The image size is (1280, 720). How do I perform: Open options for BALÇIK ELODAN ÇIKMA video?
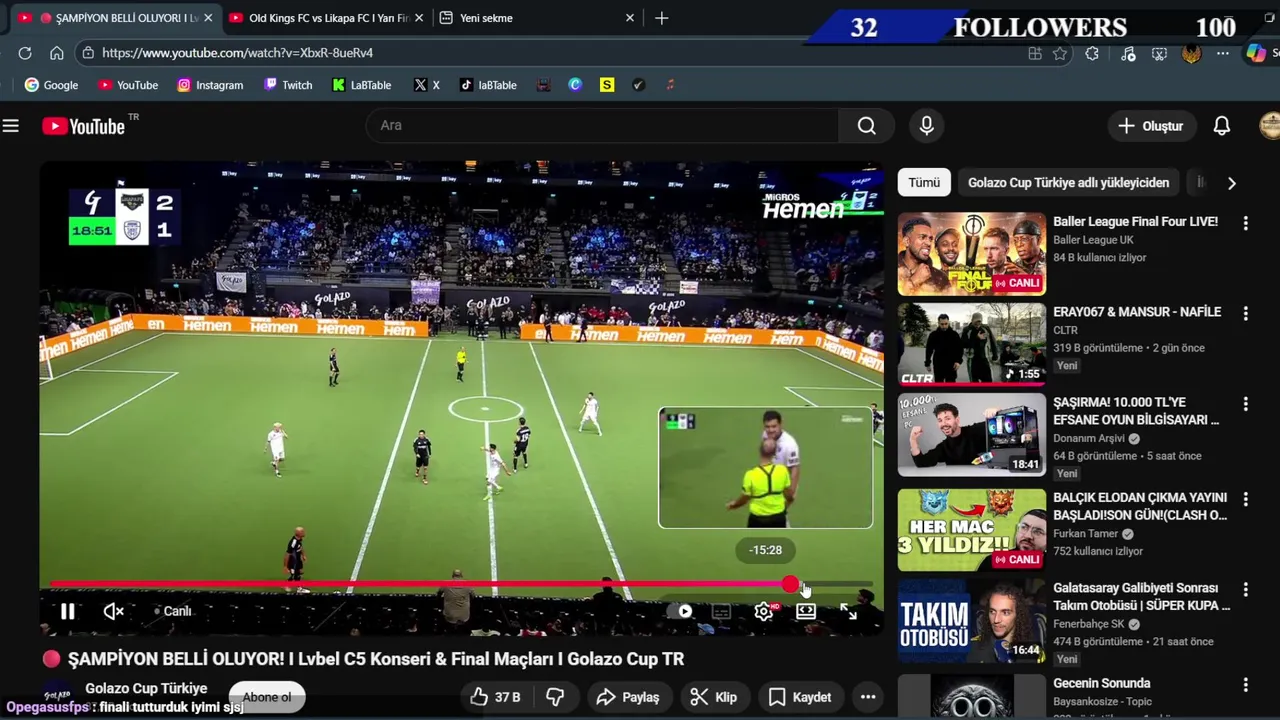[x=1245, y=498]
